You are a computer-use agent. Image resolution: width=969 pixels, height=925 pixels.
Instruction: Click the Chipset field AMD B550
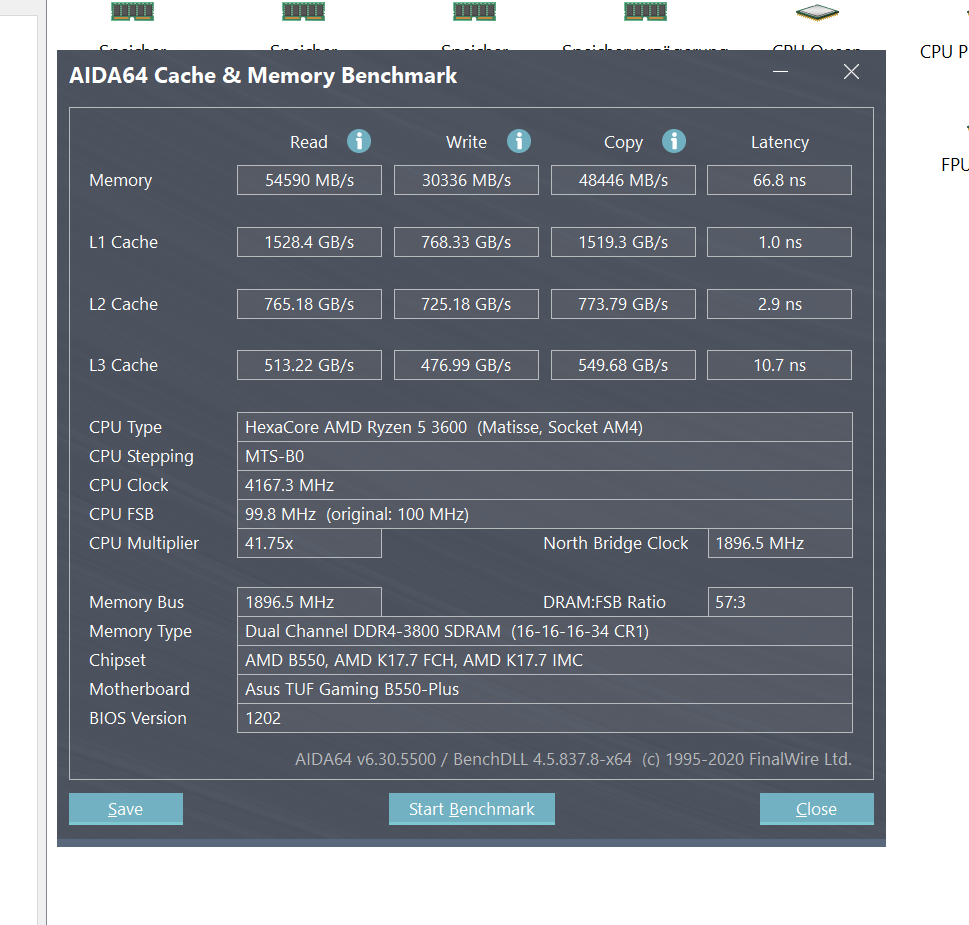(544, 660)
